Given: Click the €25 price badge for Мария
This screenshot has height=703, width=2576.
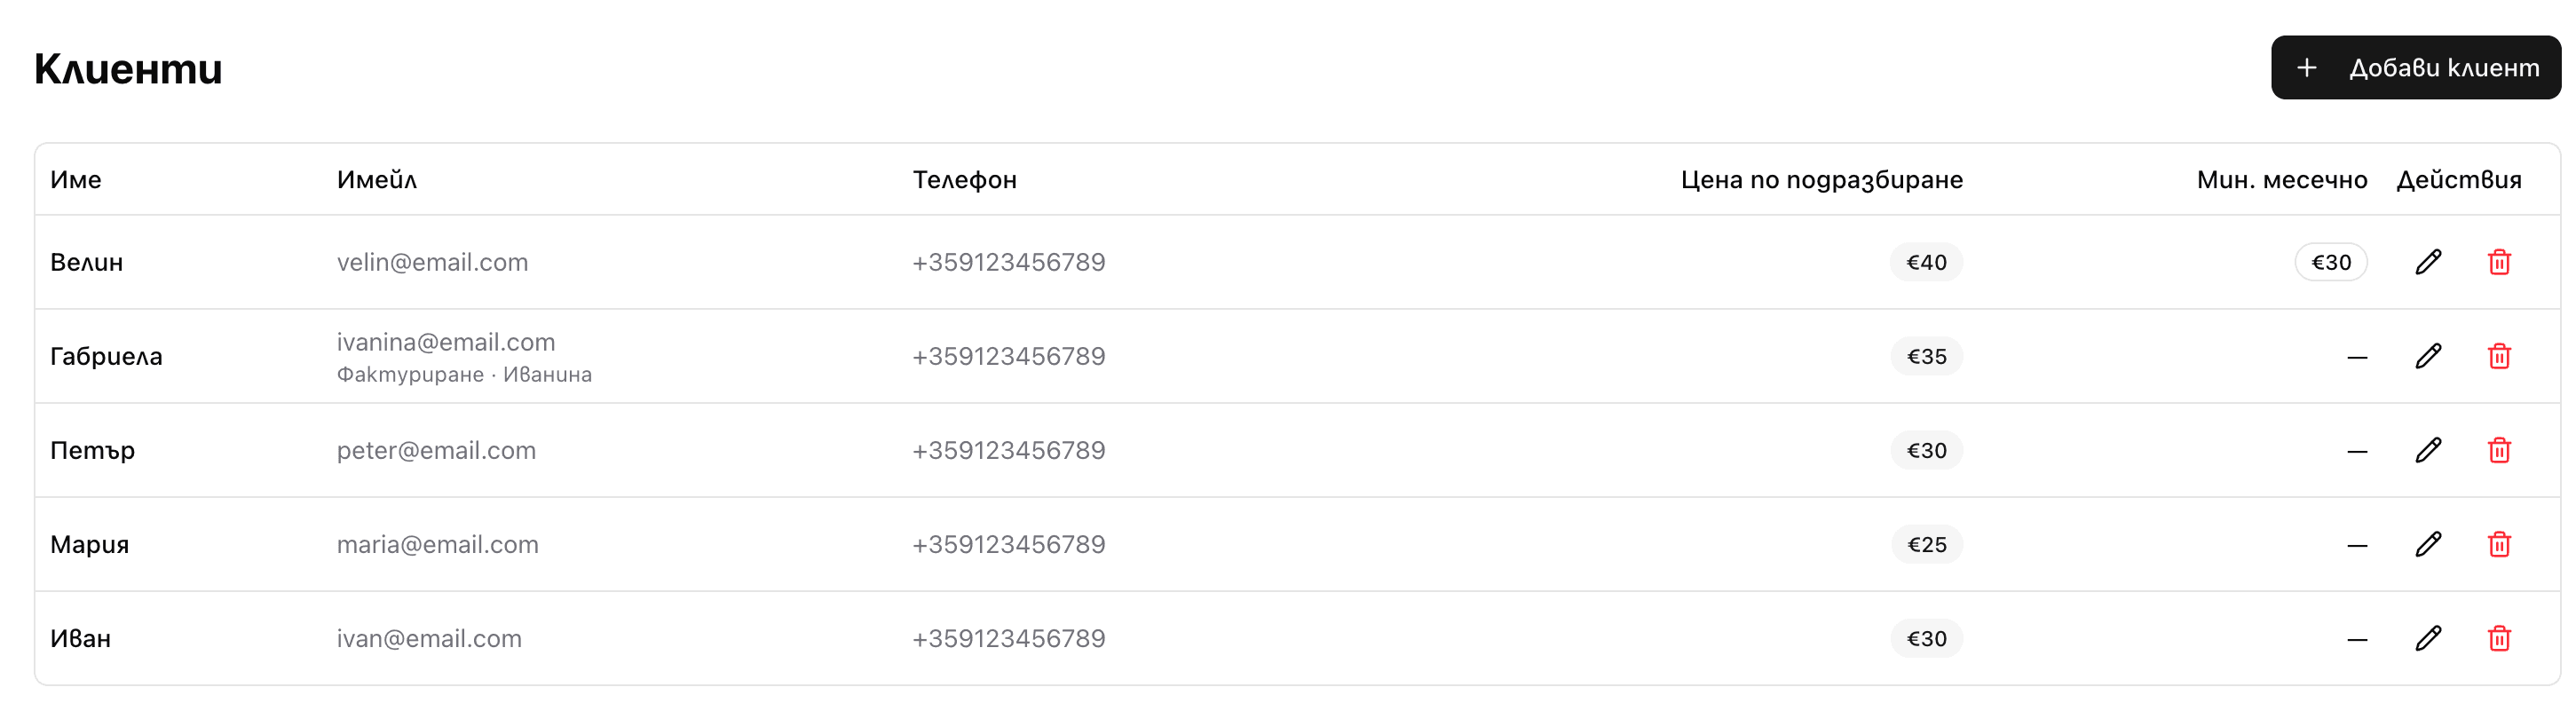Looking at the screenshot, I should coord(1926,544).
